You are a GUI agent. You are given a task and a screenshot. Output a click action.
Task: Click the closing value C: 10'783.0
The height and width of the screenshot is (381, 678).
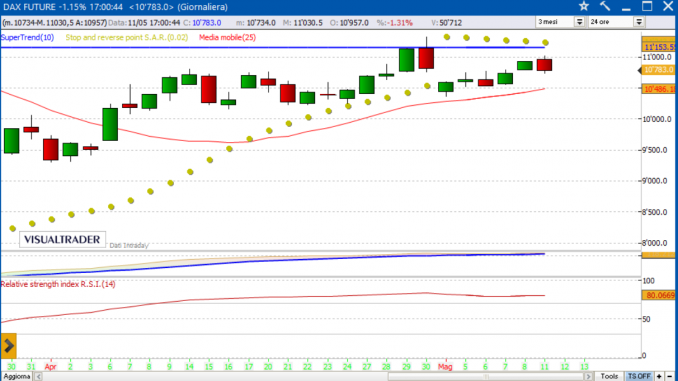[202, 22]
